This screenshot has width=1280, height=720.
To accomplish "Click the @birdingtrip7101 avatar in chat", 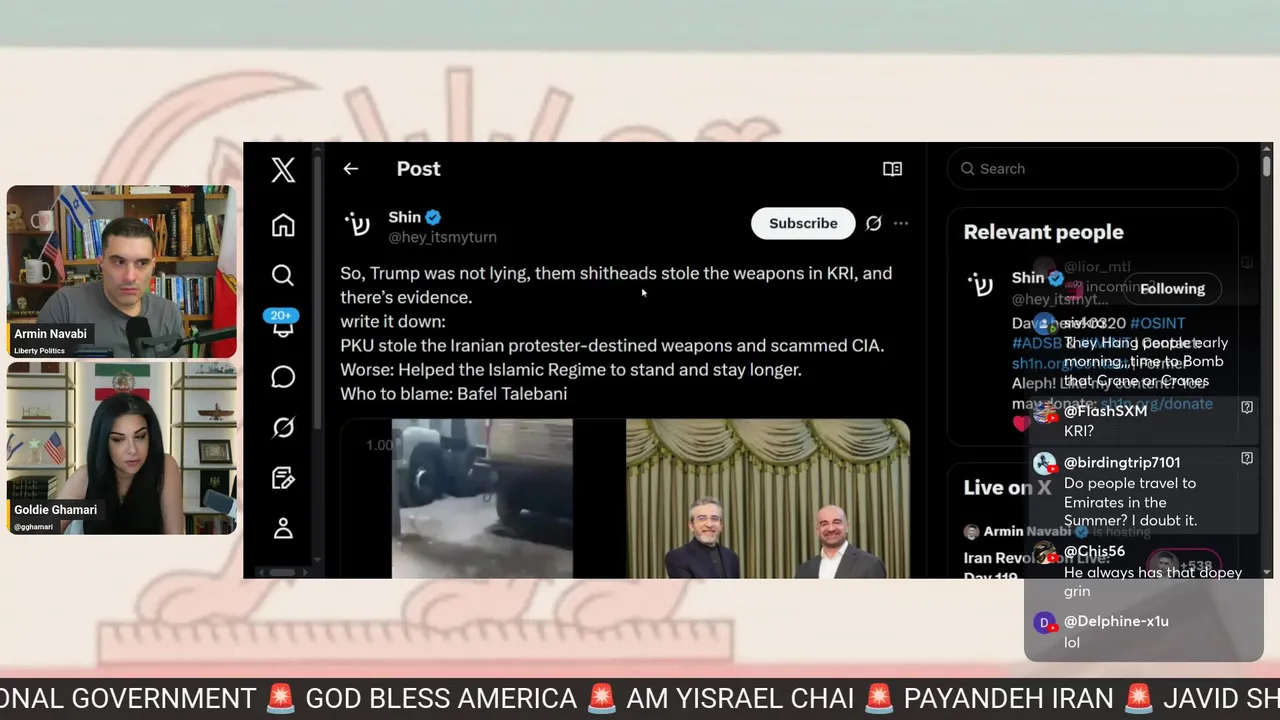I will pyautogui.click(x=1045, y=464).
